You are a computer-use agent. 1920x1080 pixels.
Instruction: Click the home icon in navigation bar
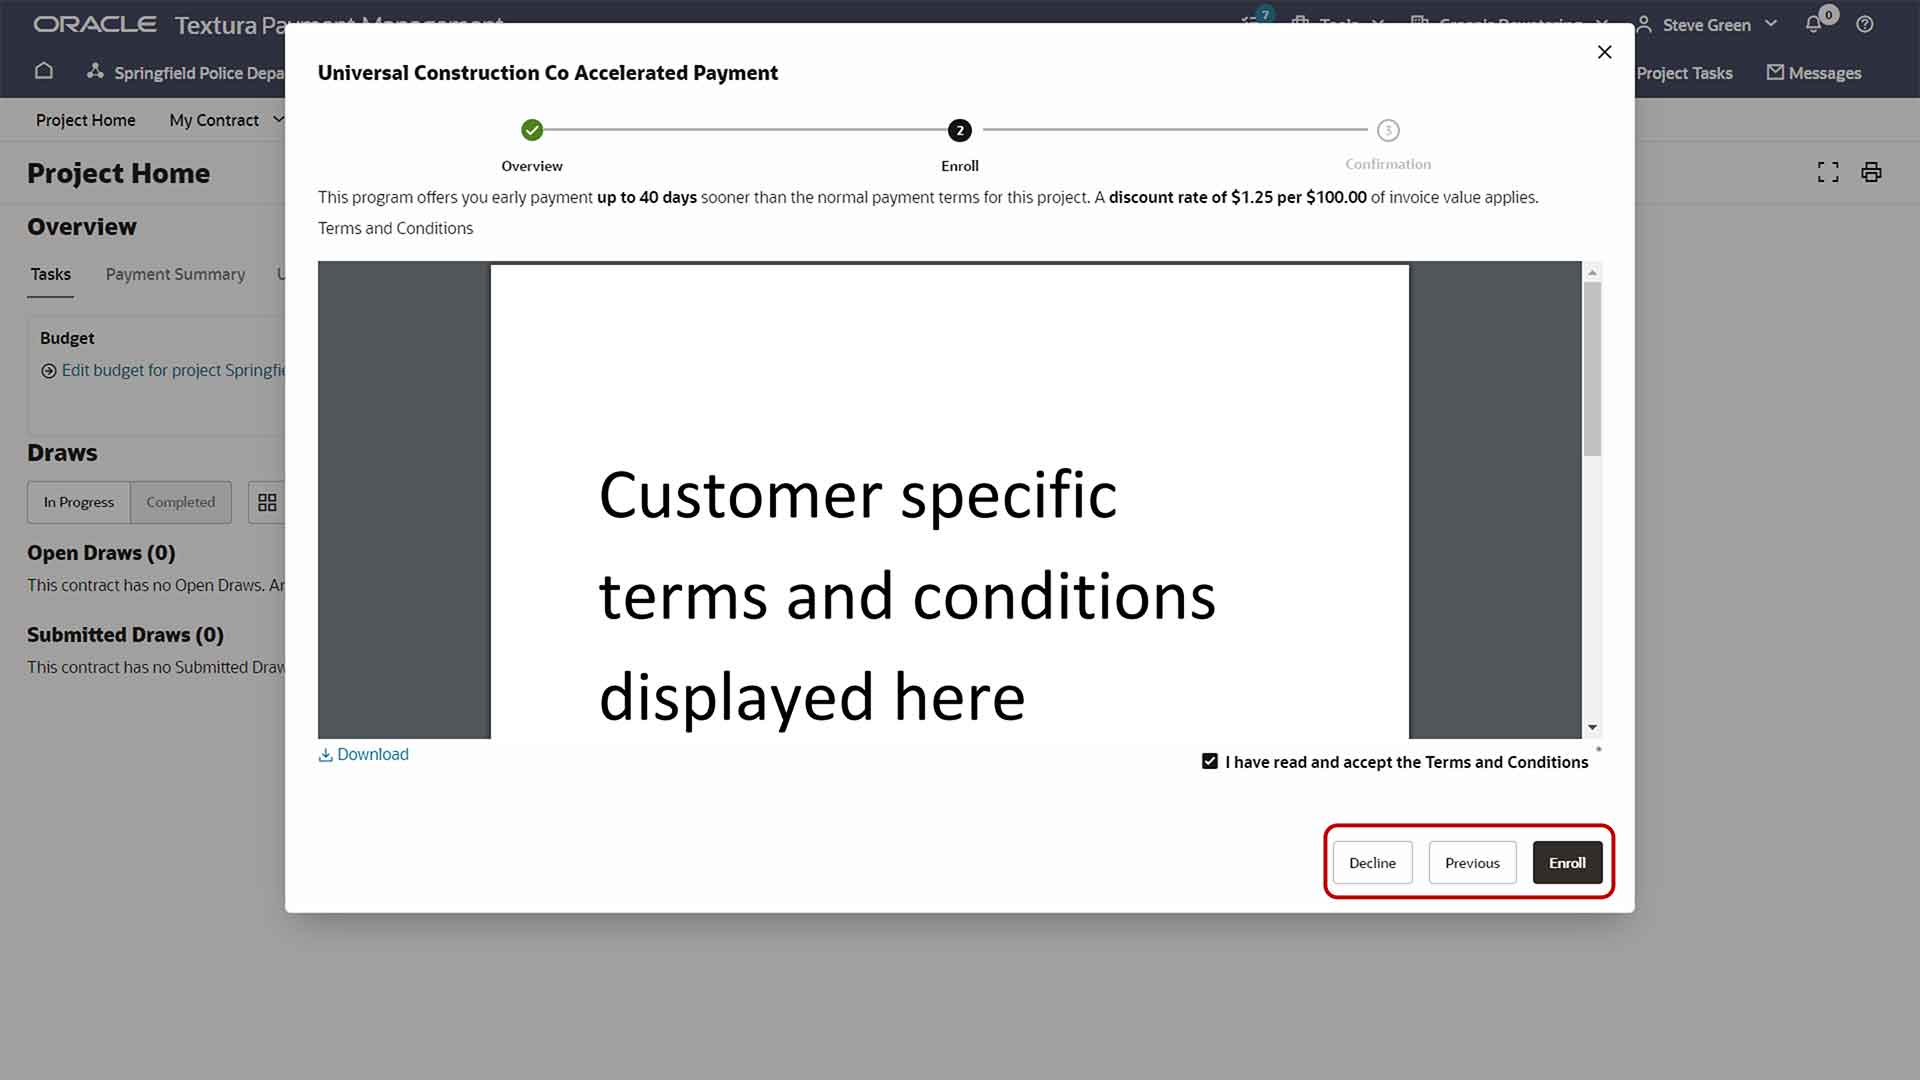click(44, 71)
